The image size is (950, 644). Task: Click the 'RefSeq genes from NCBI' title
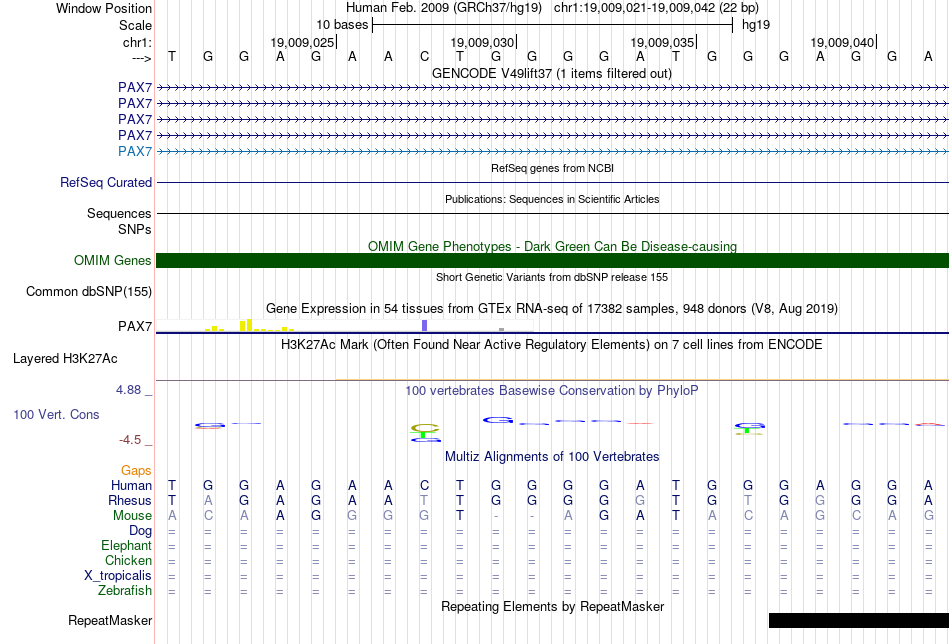pos(553,168)
